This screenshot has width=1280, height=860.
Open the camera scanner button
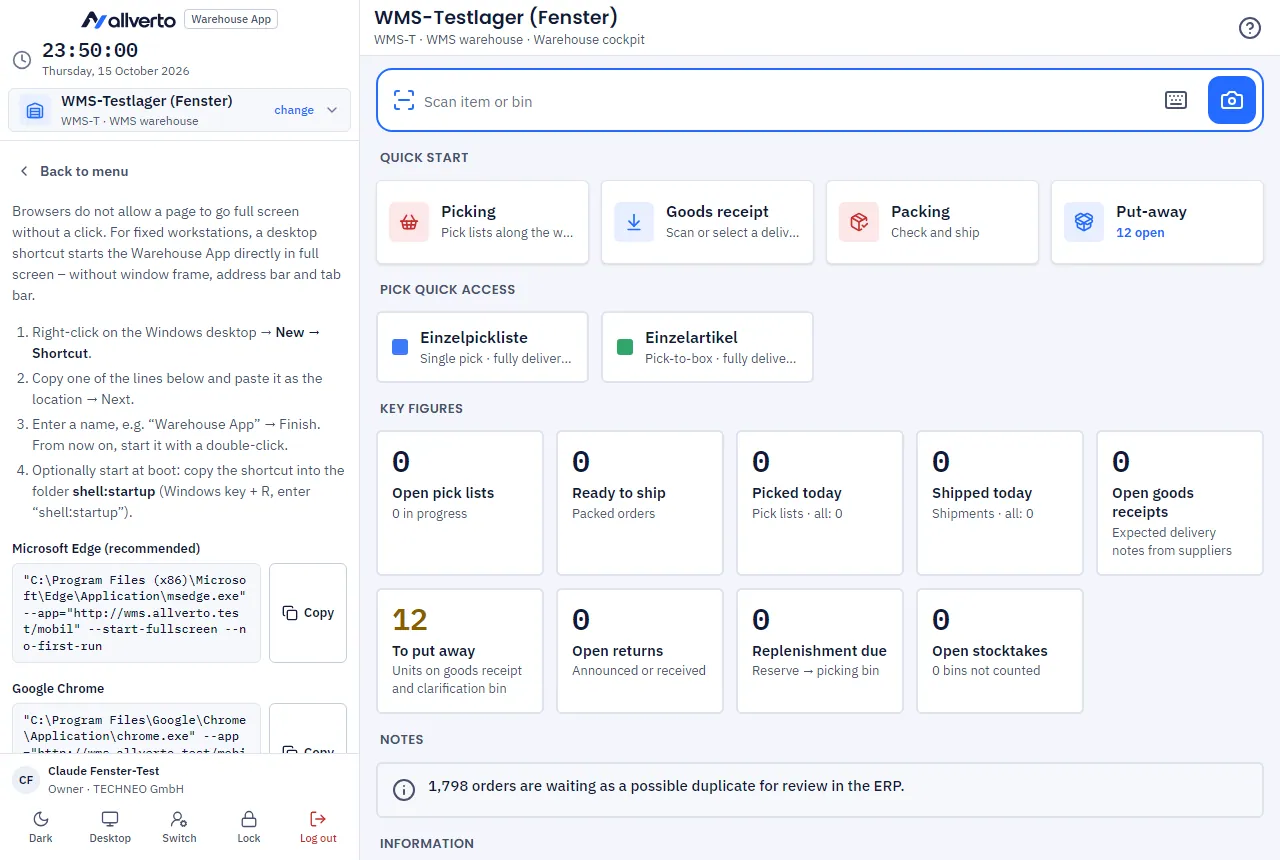click(1232, 100)
